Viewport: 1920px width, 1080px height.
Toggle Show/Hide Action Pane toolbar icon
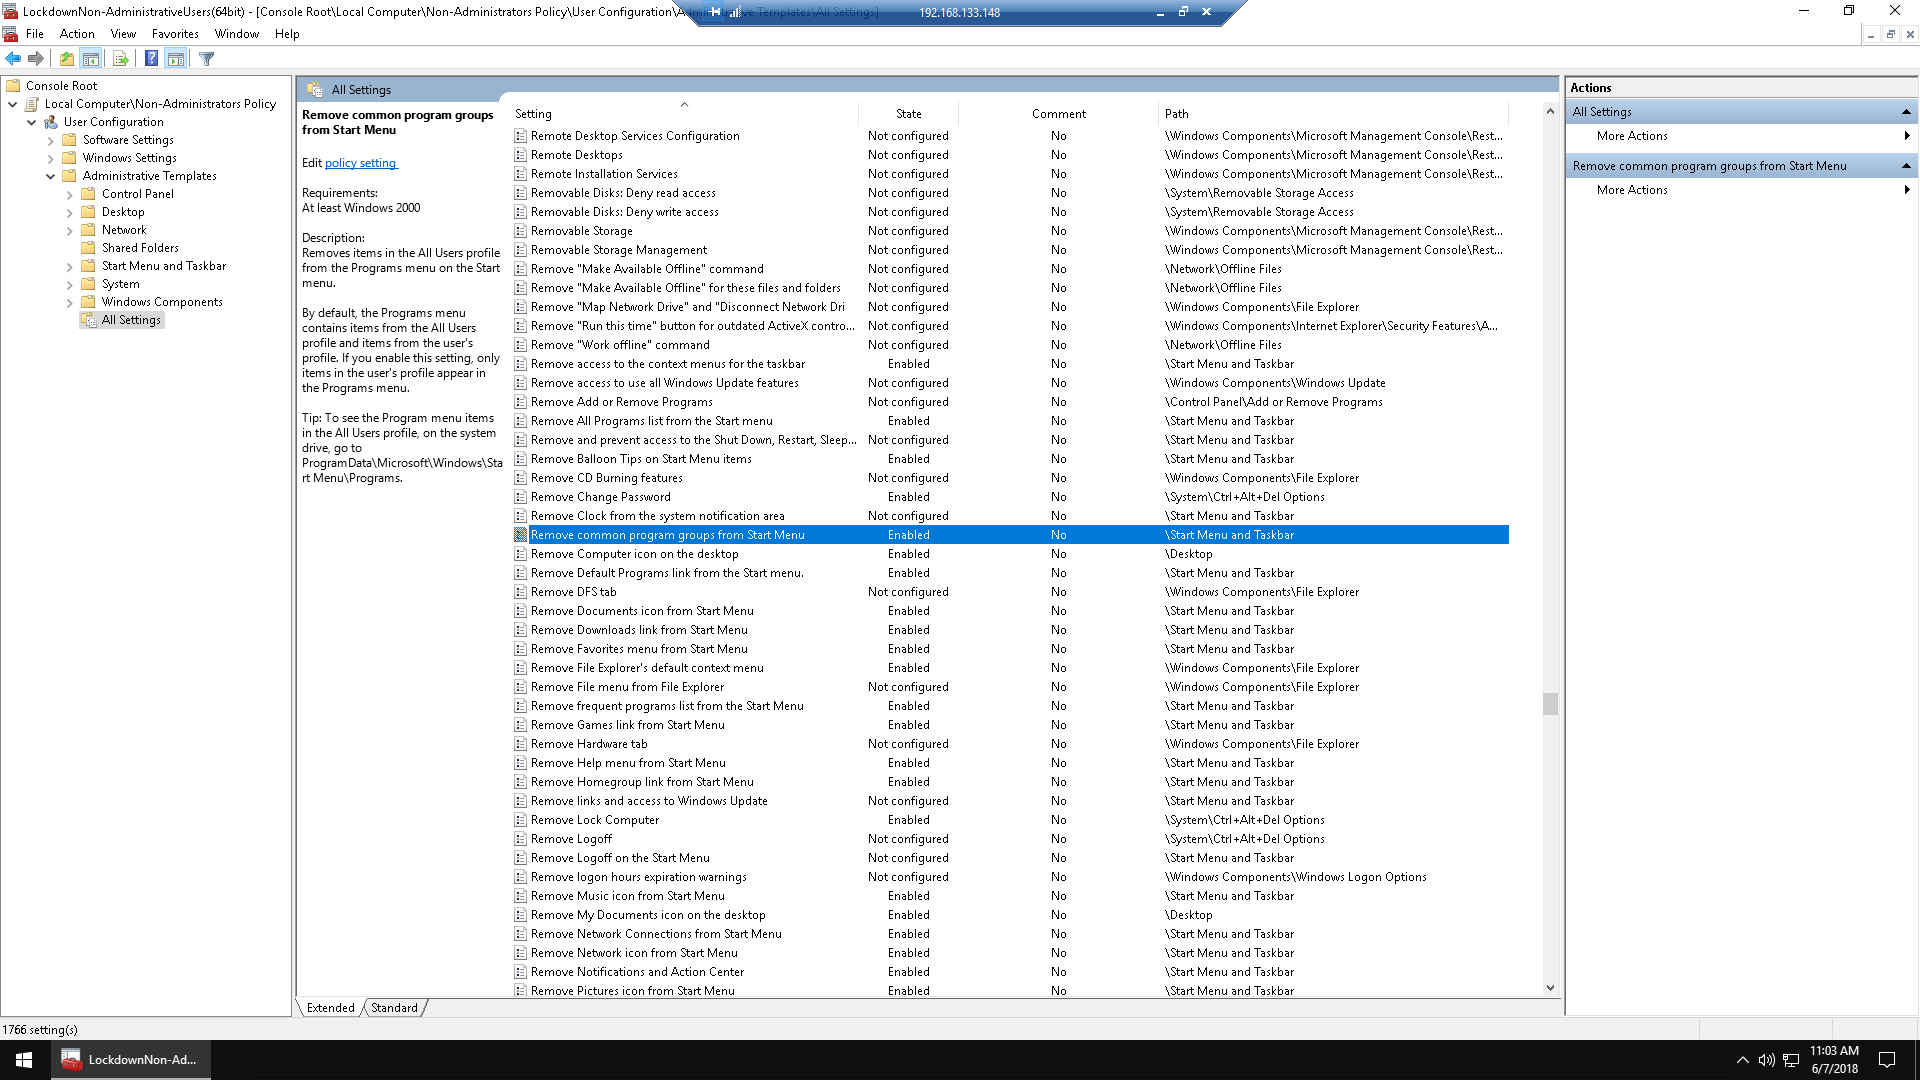pos(176,59)
